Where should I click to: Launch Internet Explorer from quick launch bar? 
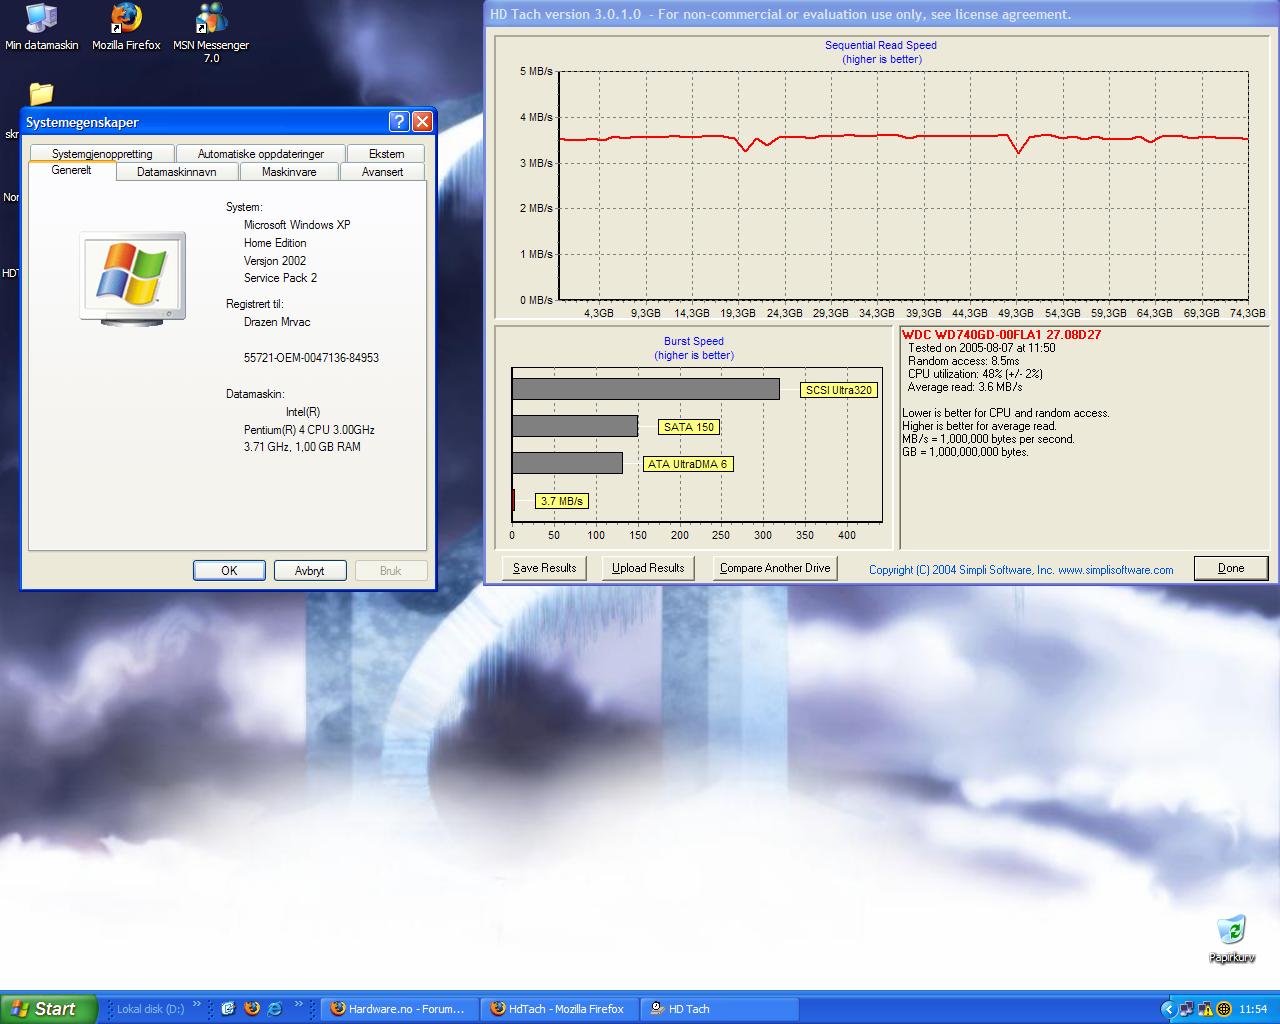275,1009
